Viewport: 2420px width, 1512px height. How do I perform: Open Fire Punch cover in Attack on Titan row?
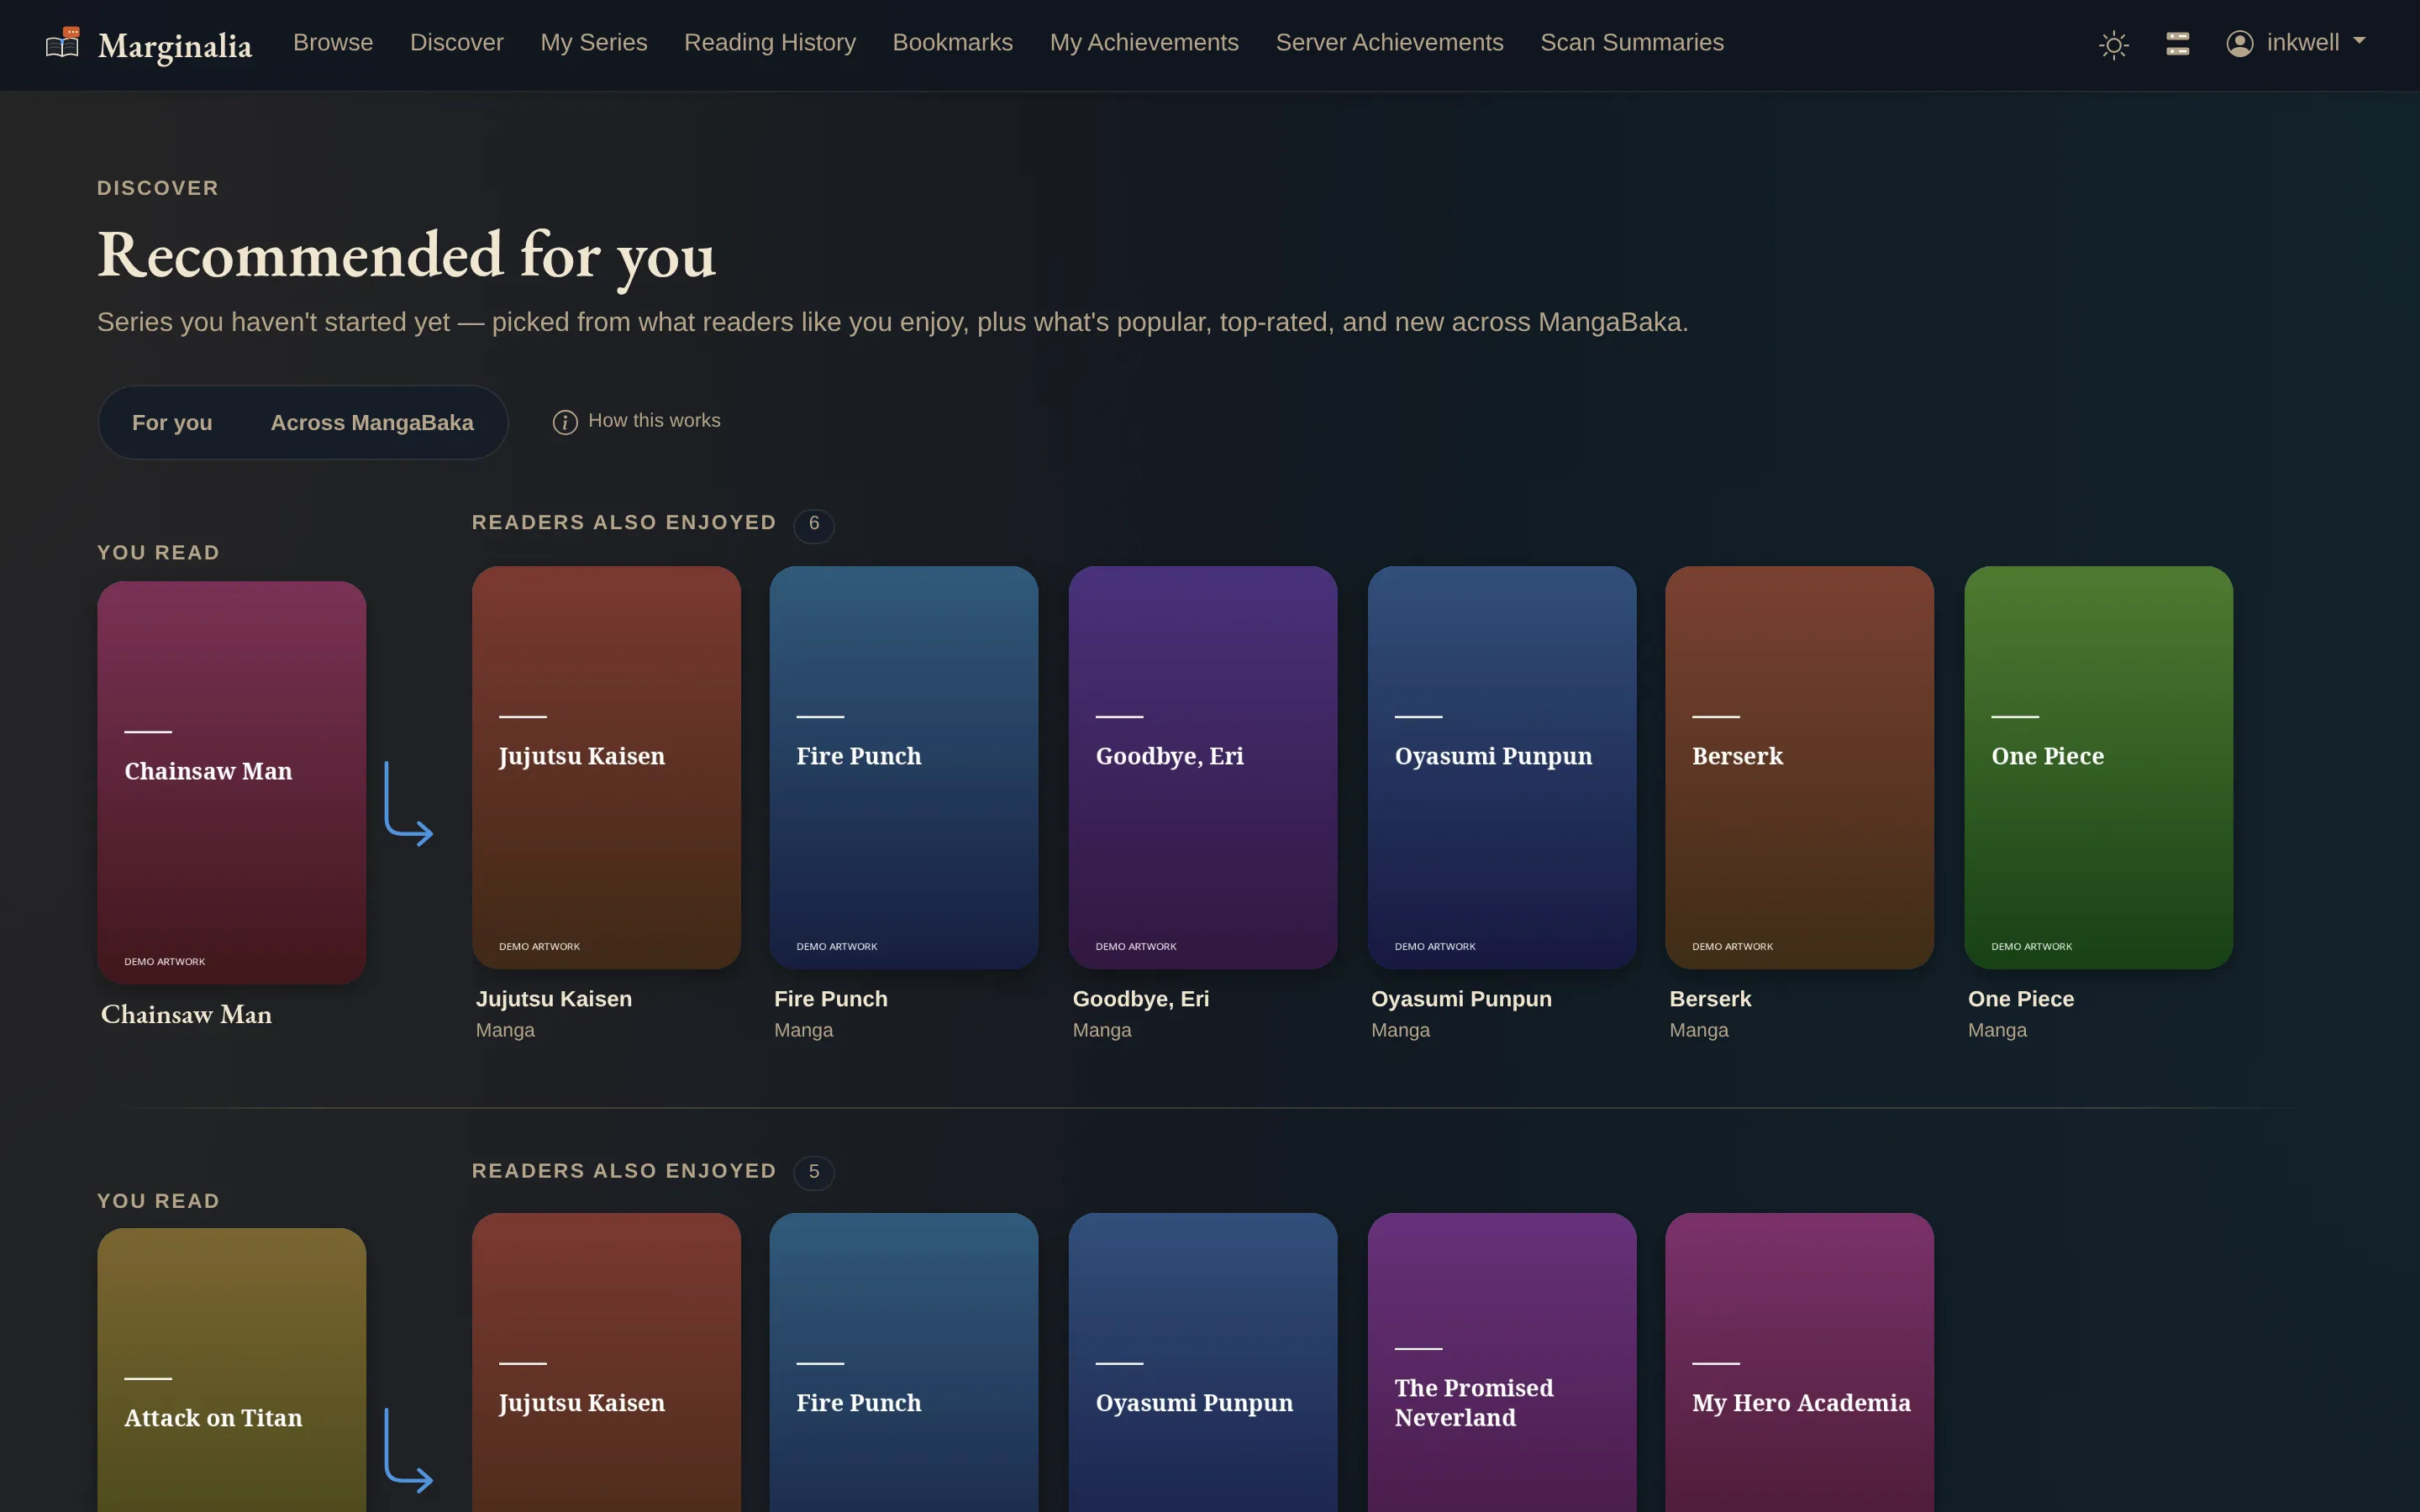click(904, 1362)
